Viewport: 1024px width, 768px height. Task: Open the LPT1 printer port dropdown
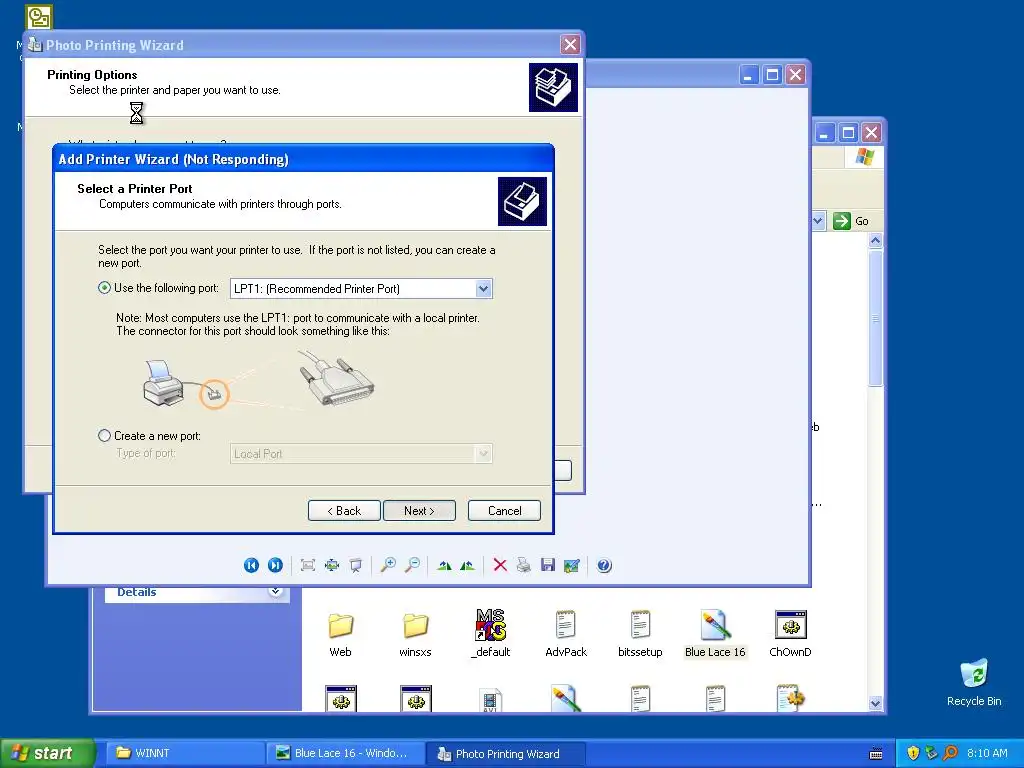[483, 289]
